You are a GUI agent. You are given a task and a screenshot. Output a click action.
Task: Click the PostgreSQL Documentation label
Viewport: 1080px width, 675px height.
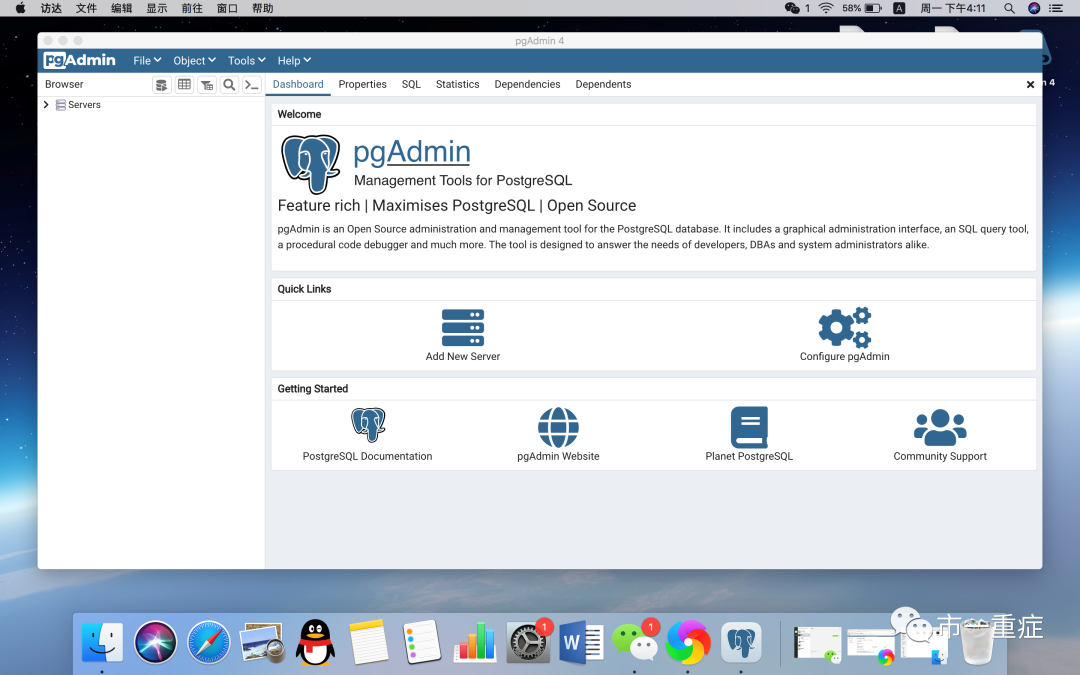(367, 456)
